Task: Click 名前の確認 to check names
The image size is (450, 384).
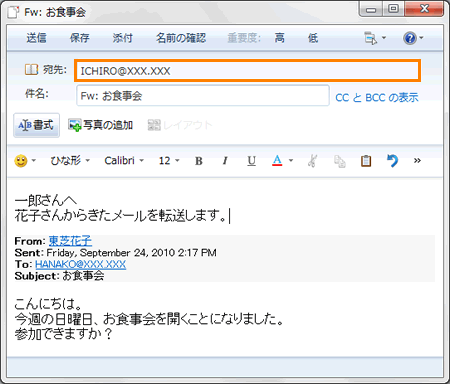Action: (181, 38)
